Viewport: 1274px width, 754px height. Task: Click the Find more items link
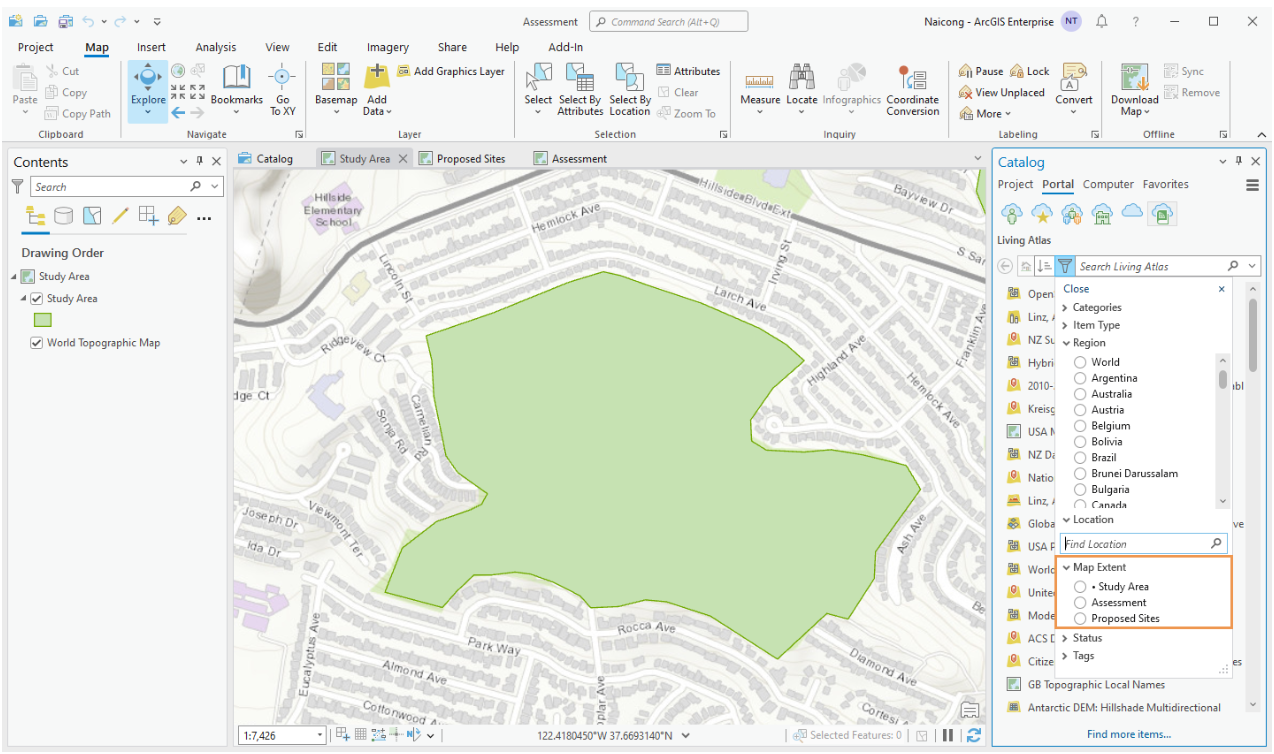1128,734
